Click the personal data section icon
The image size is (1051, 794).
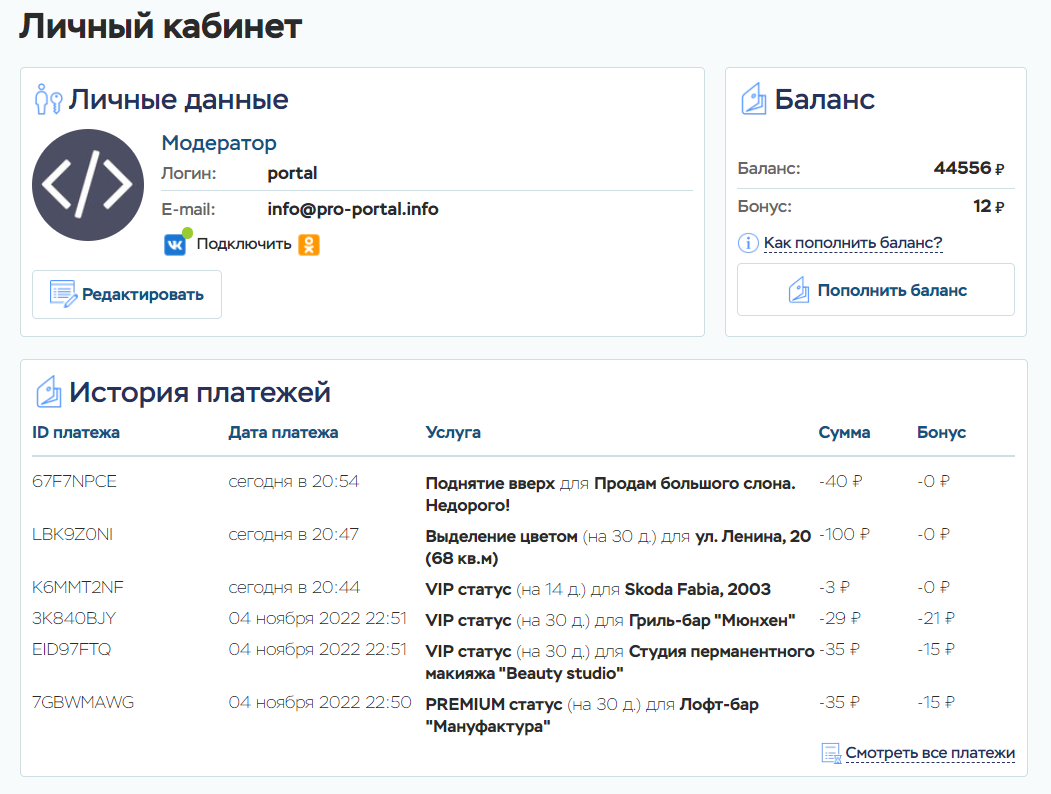pos(48,100)
